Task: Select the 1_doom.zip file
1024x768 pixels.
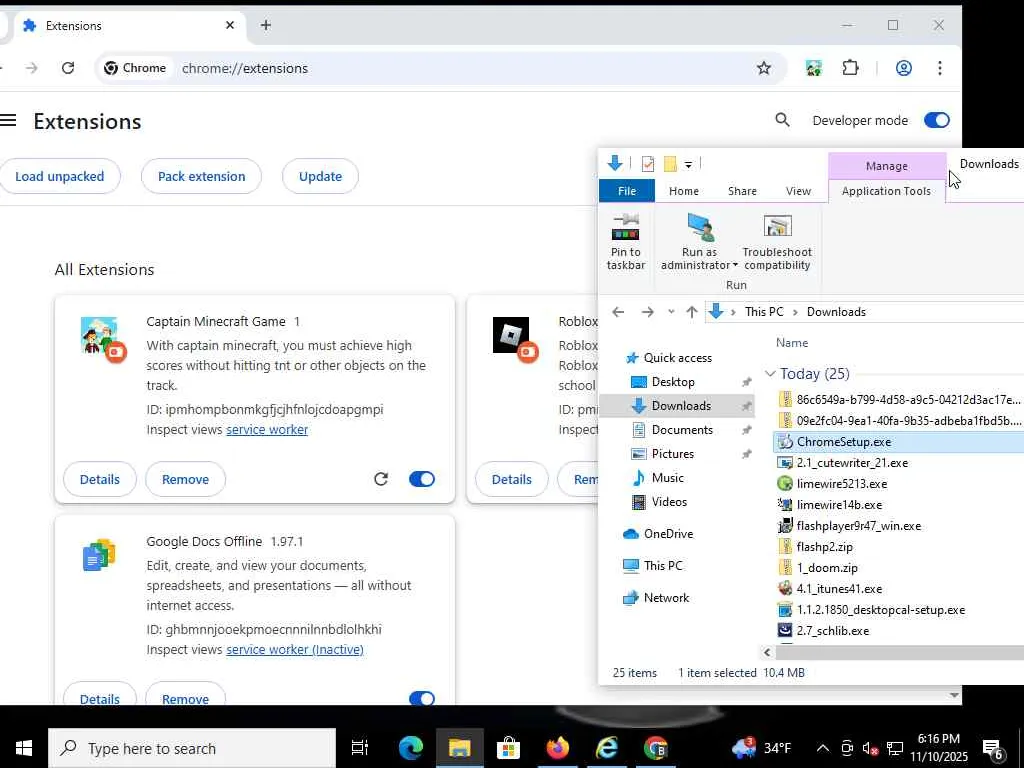Action: pos(827,568)
